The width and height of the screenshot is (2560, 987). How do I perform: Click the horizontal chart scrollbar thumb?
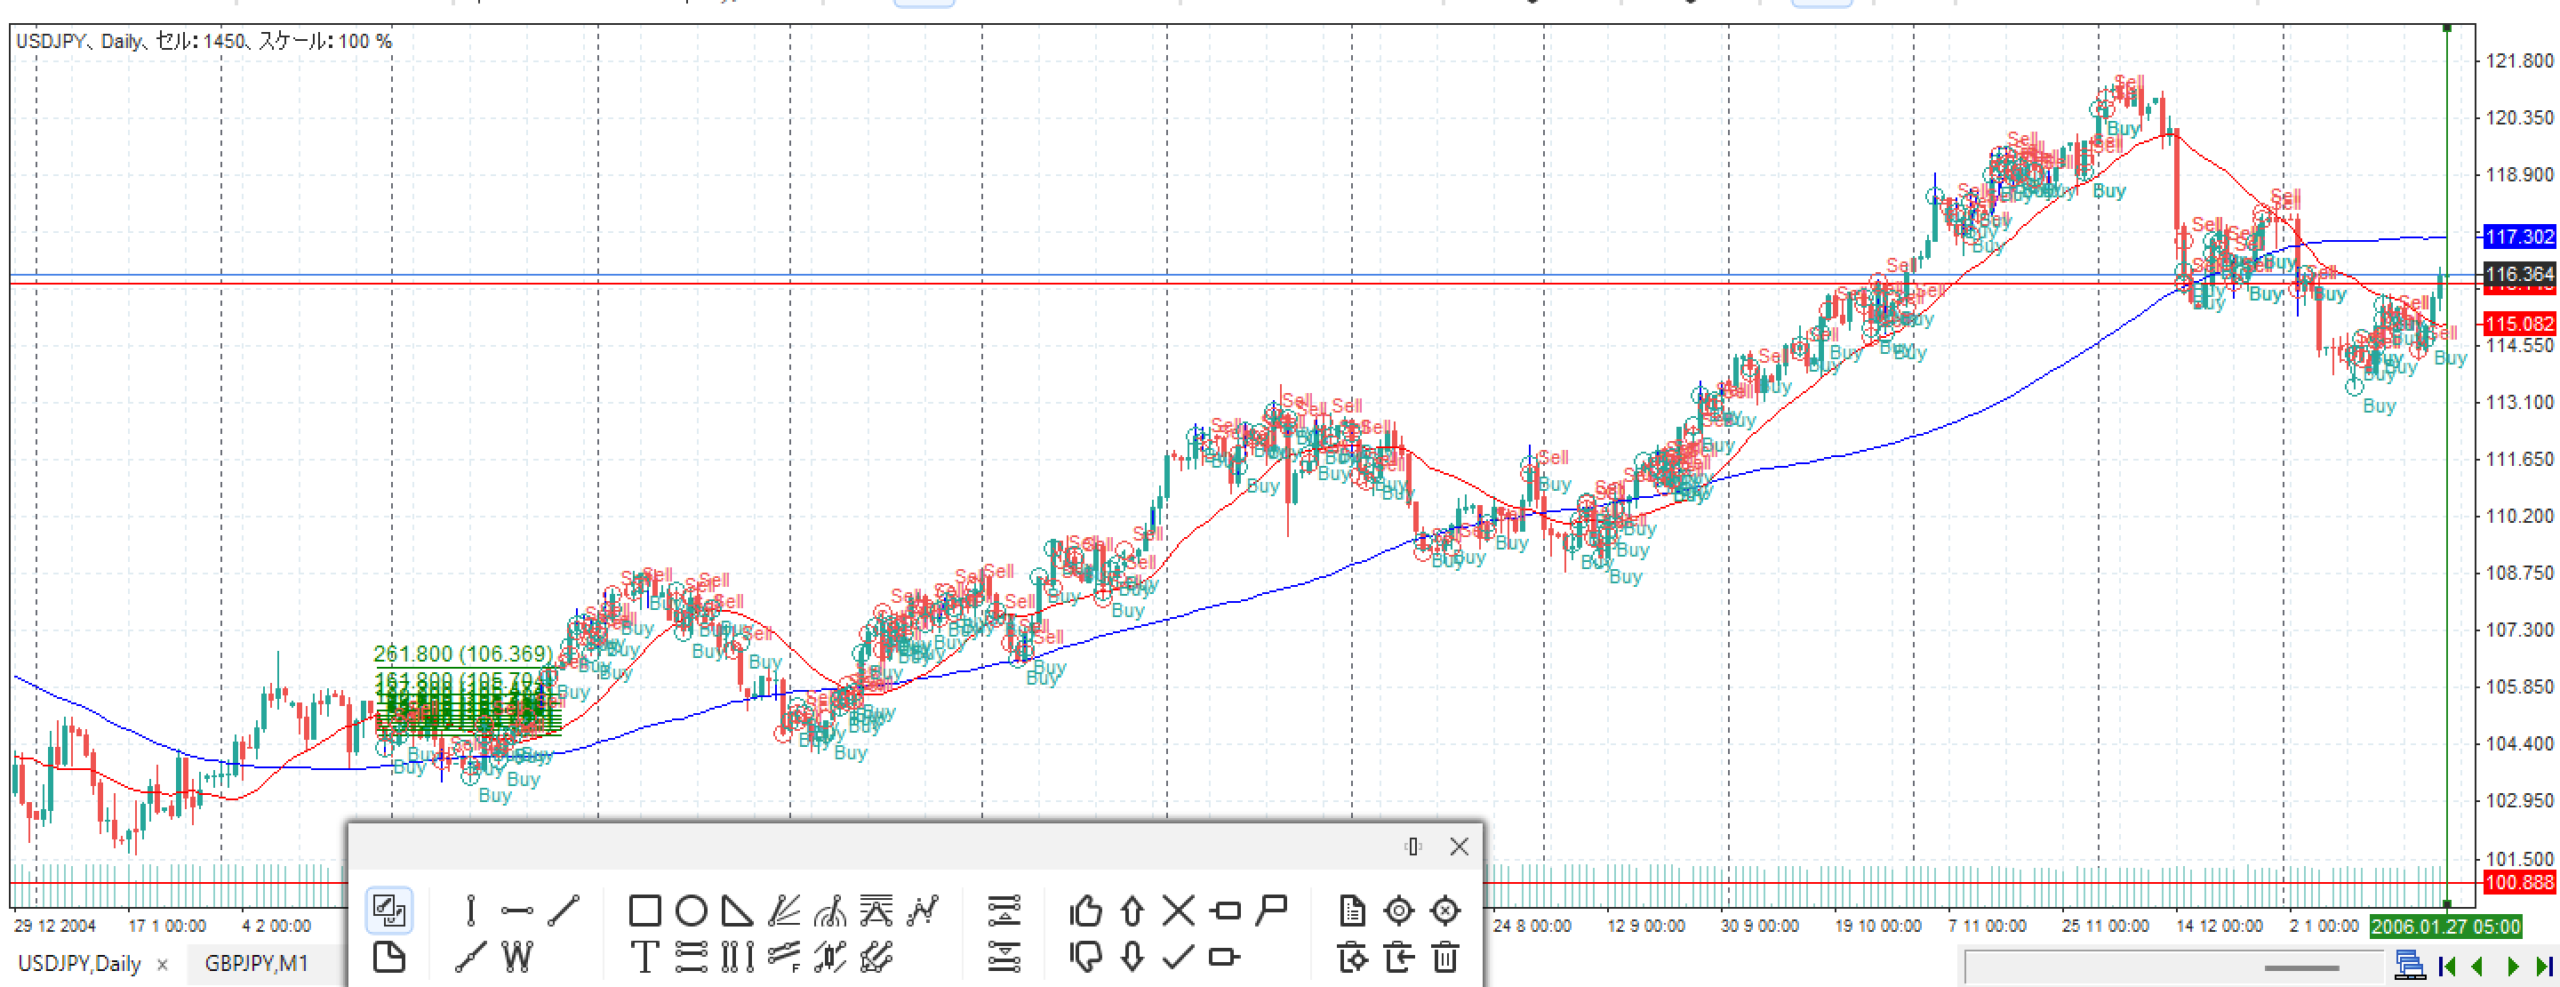click(2300, 967)
